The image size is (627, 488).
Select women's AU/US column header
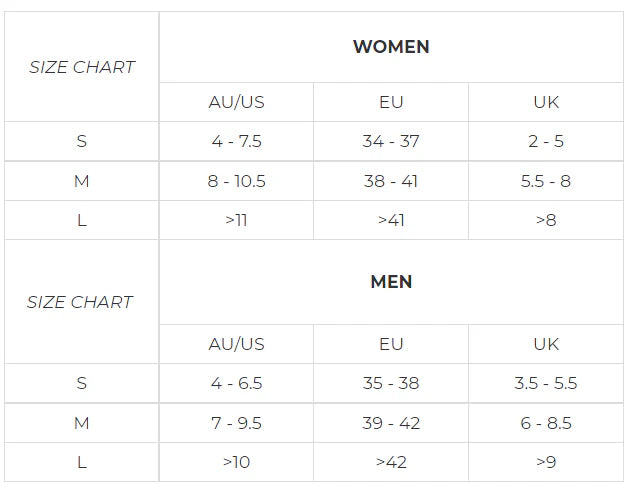pyautogui.click(x=236, y=102)
